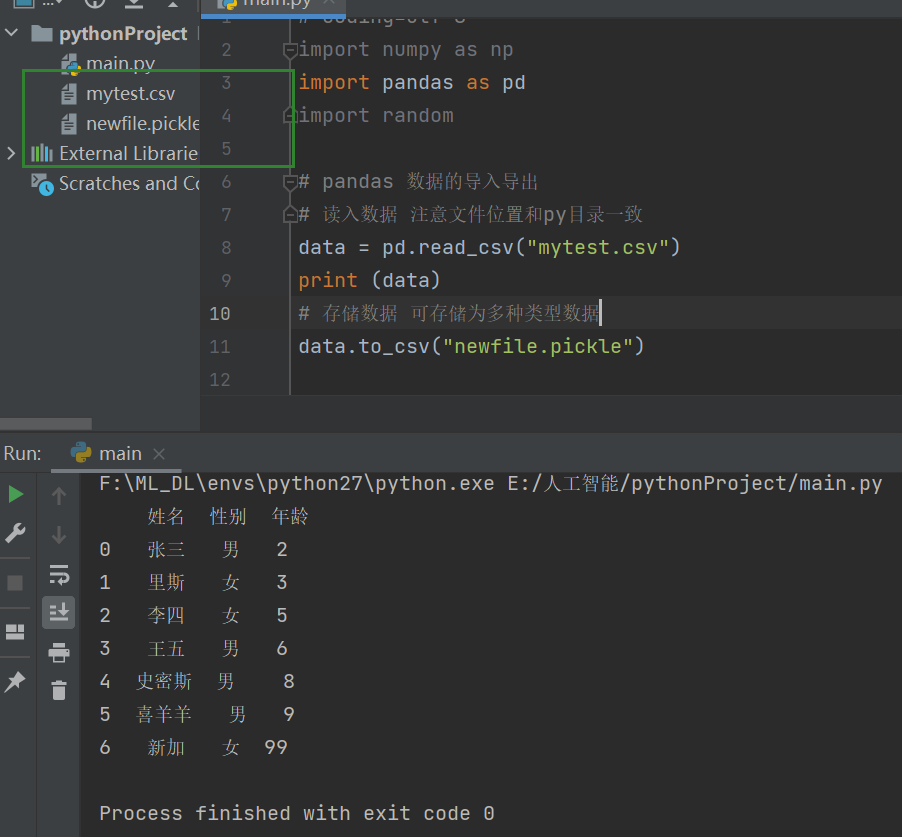Clear all console output trash icon
902x837 pixels.
pyautogui.click(x=59, y=690)
